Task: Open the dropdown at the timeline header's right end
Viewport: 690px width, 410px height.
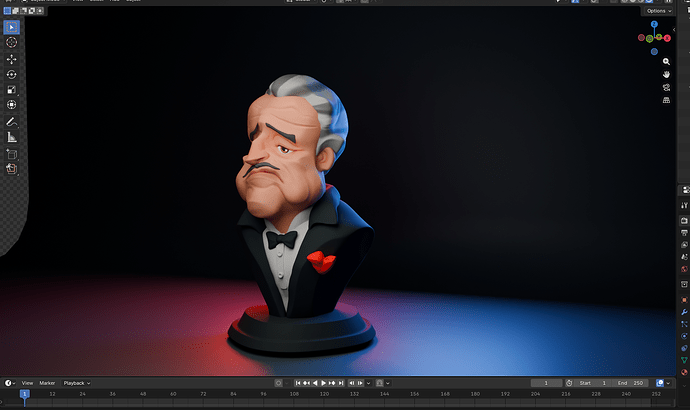Action: point(668,383)
